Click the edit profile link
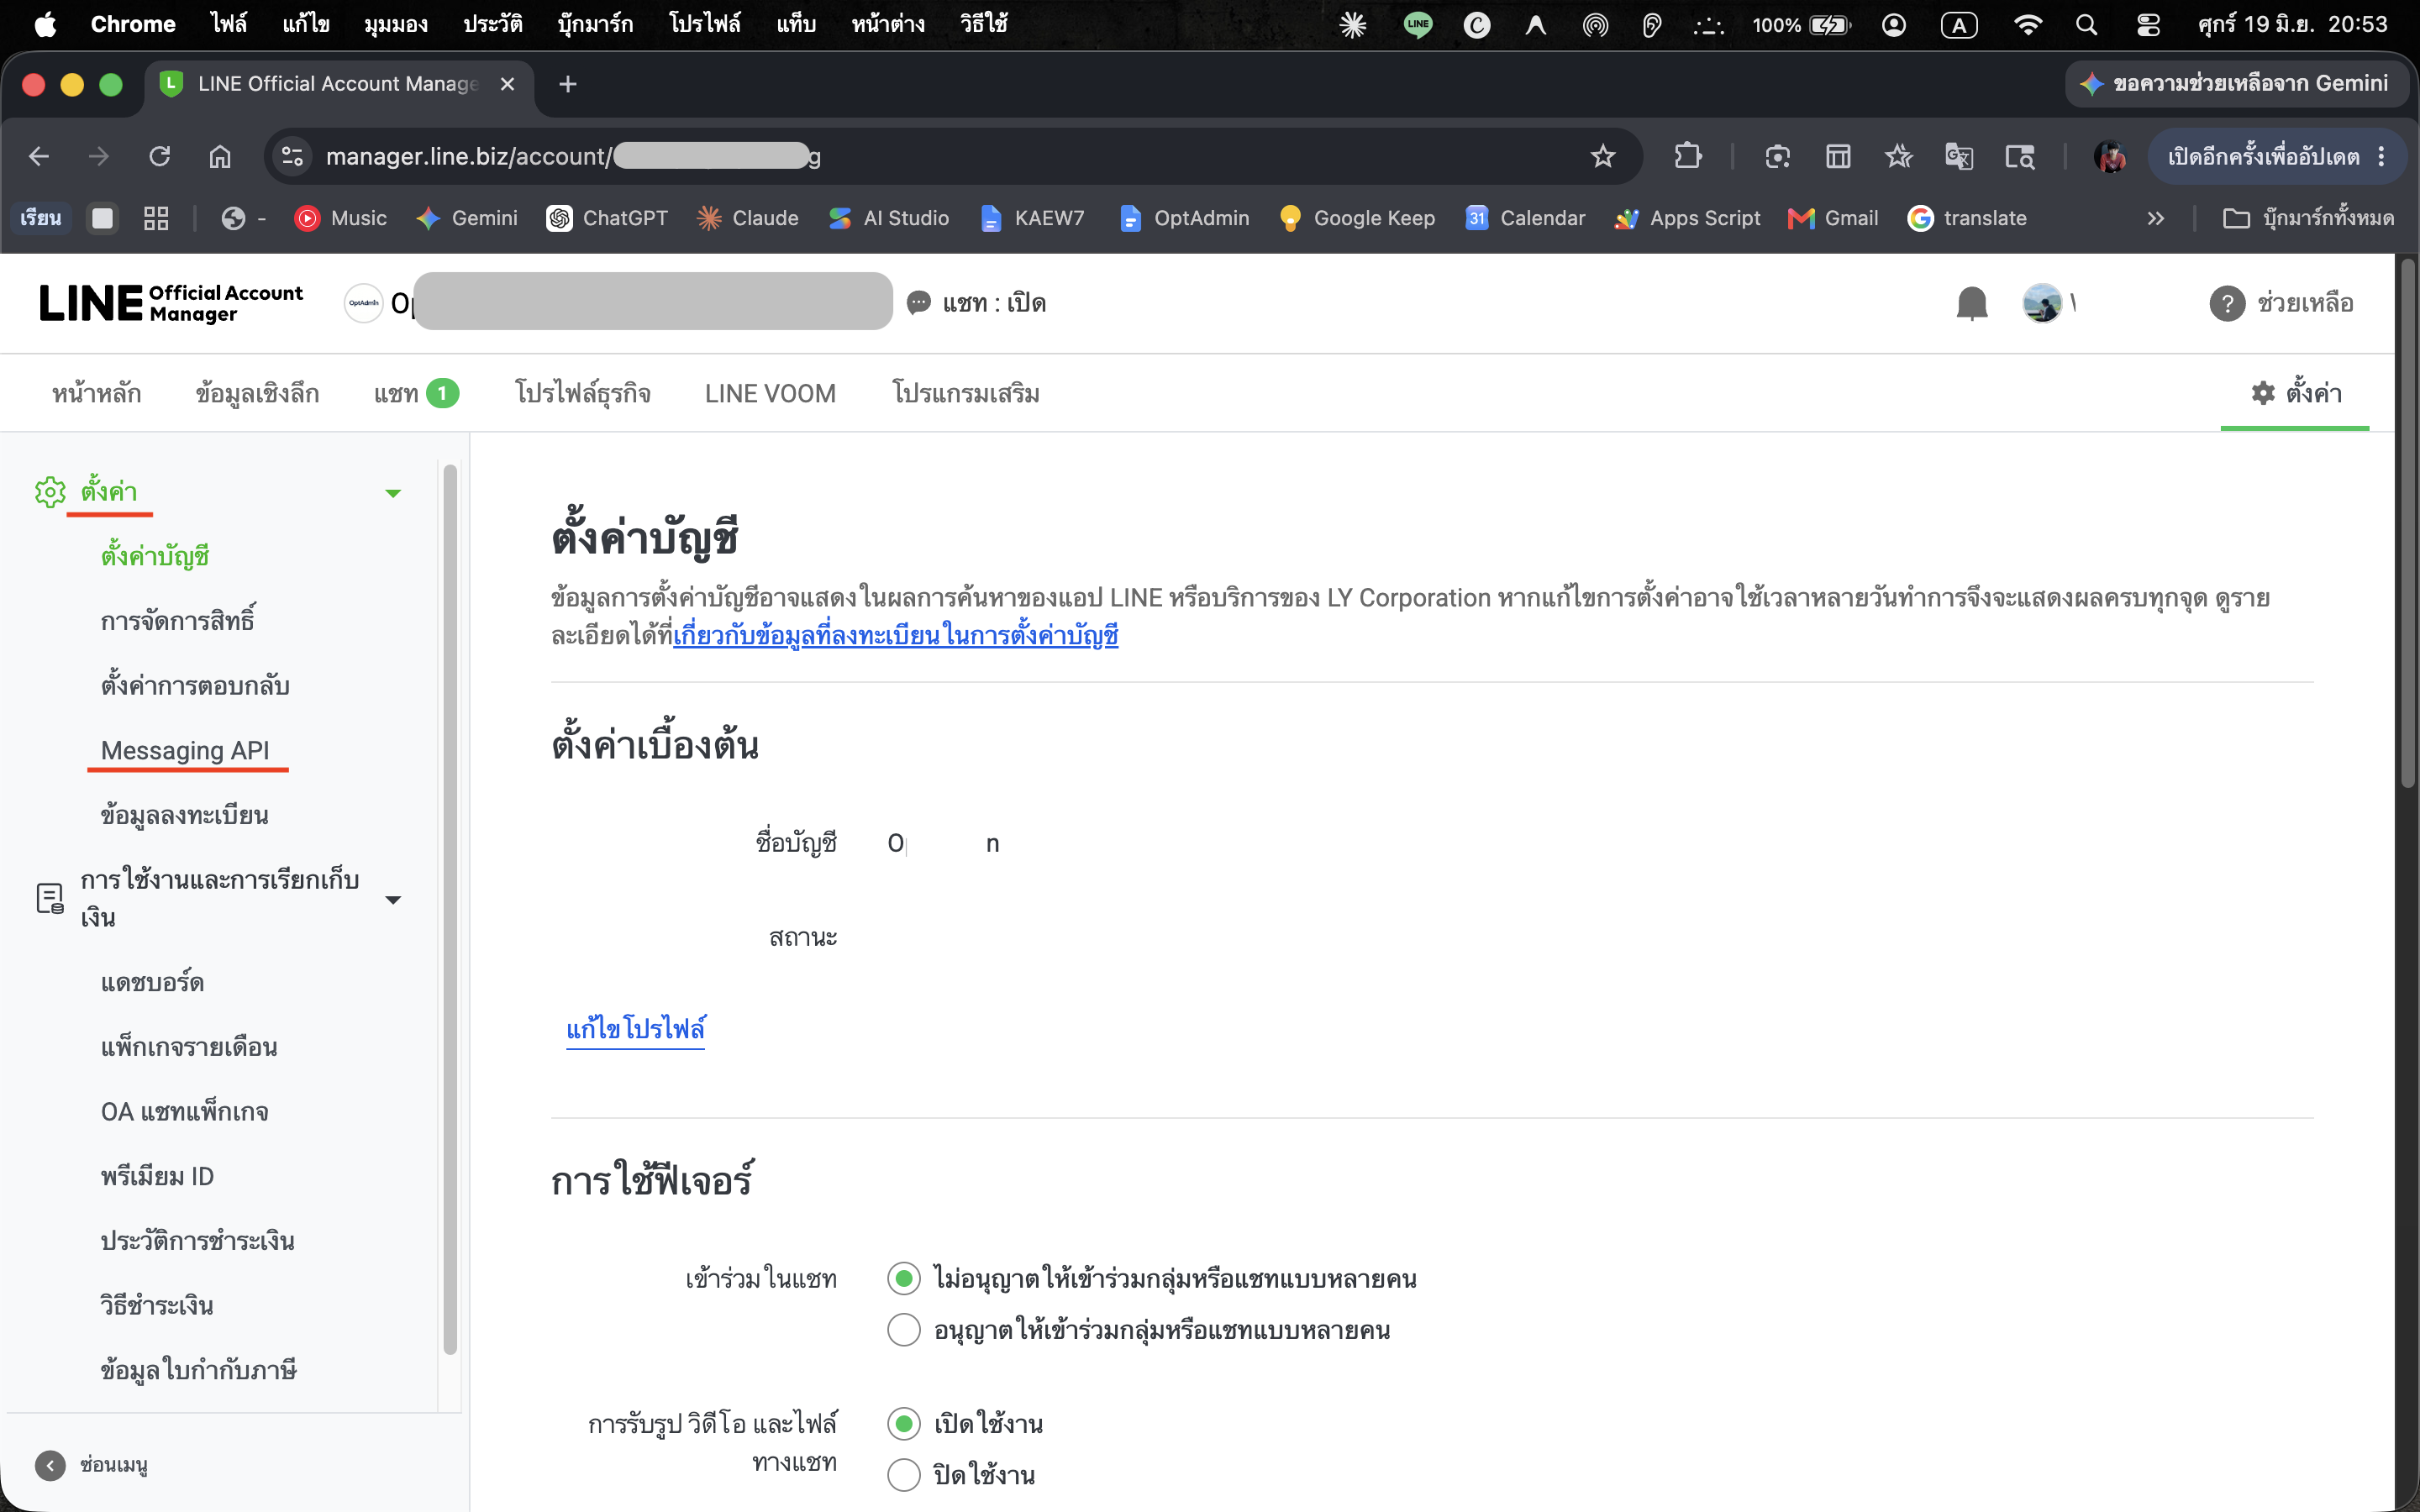2420x1512 pixels. tap(636, 1029)
